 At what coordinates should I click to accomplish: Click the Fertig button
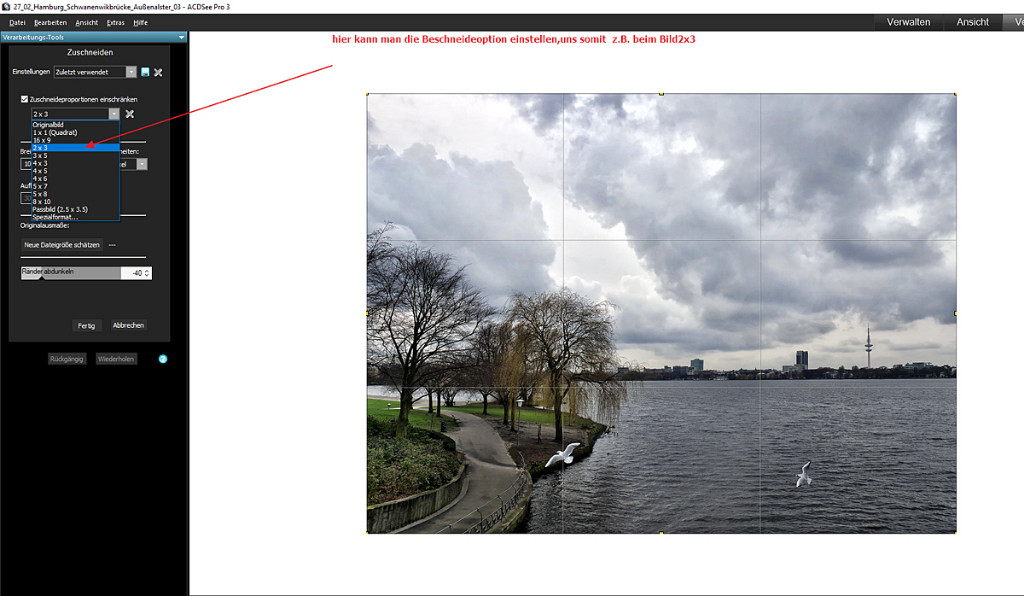[x=86, y=325]
